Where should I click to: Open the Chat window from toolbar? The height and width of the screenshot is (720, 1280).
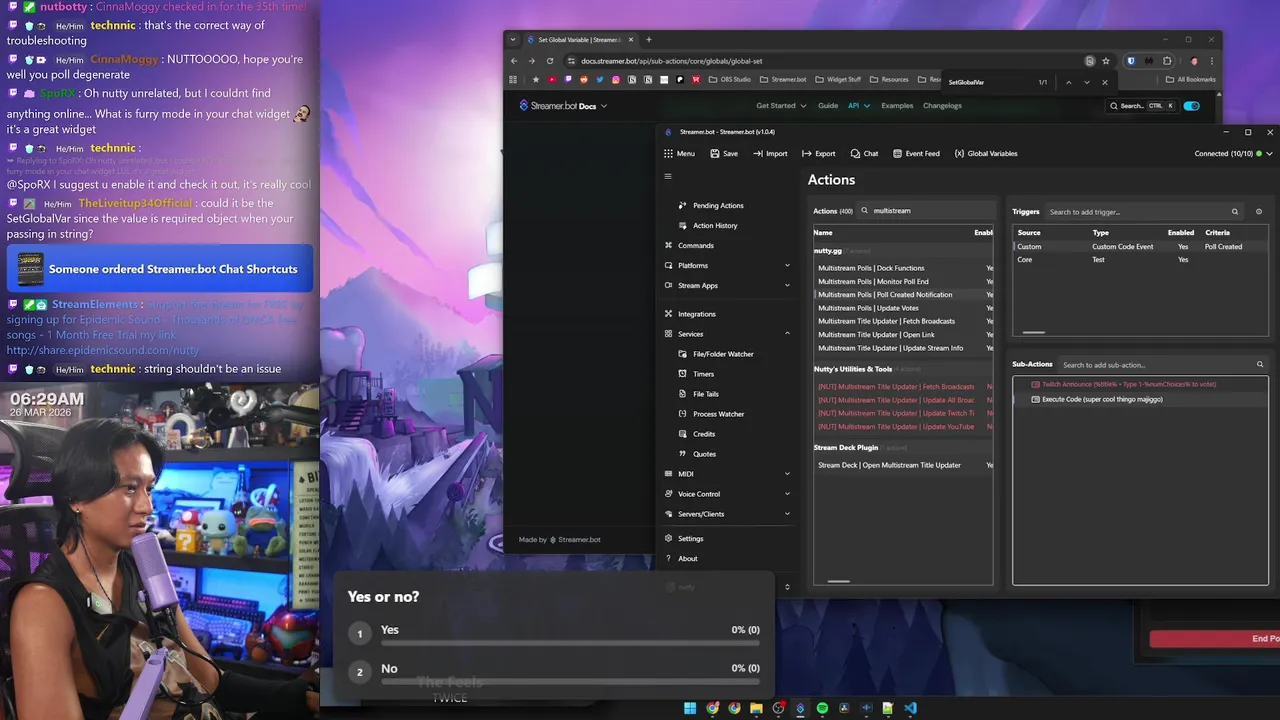click(x=864, y=153)
